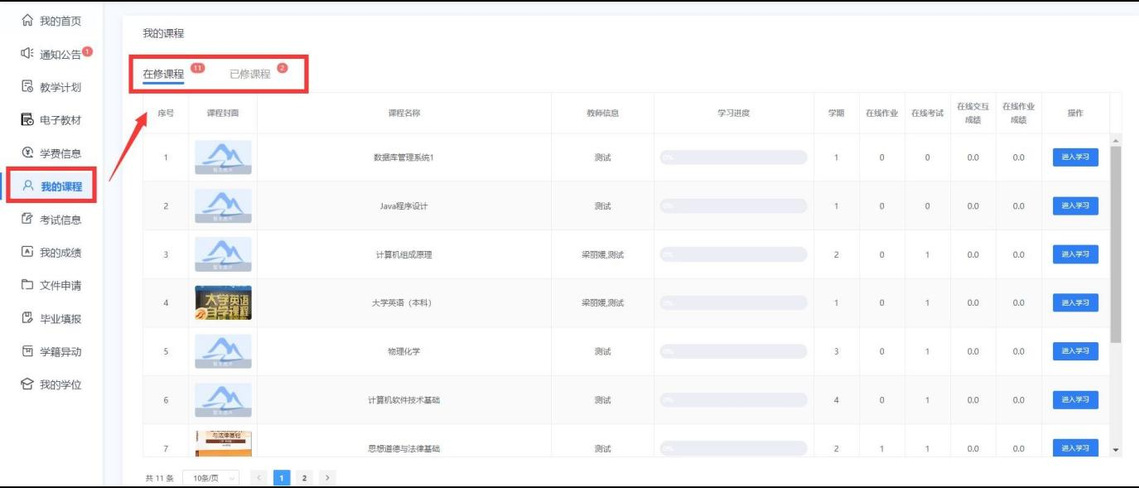This screenshot has width=1139, height=488.
Task: Click the table scrollbar down arrow
Action: [1116, 450]
